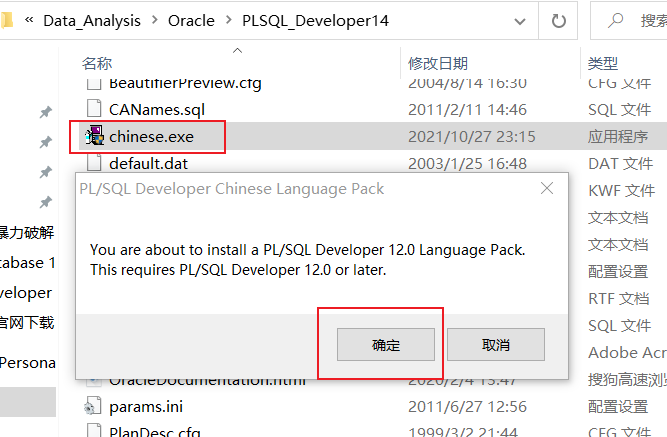
Task: Open the sidebar item ending in 'veloper'
Action: pyautogui.click(x=26, y=293)
